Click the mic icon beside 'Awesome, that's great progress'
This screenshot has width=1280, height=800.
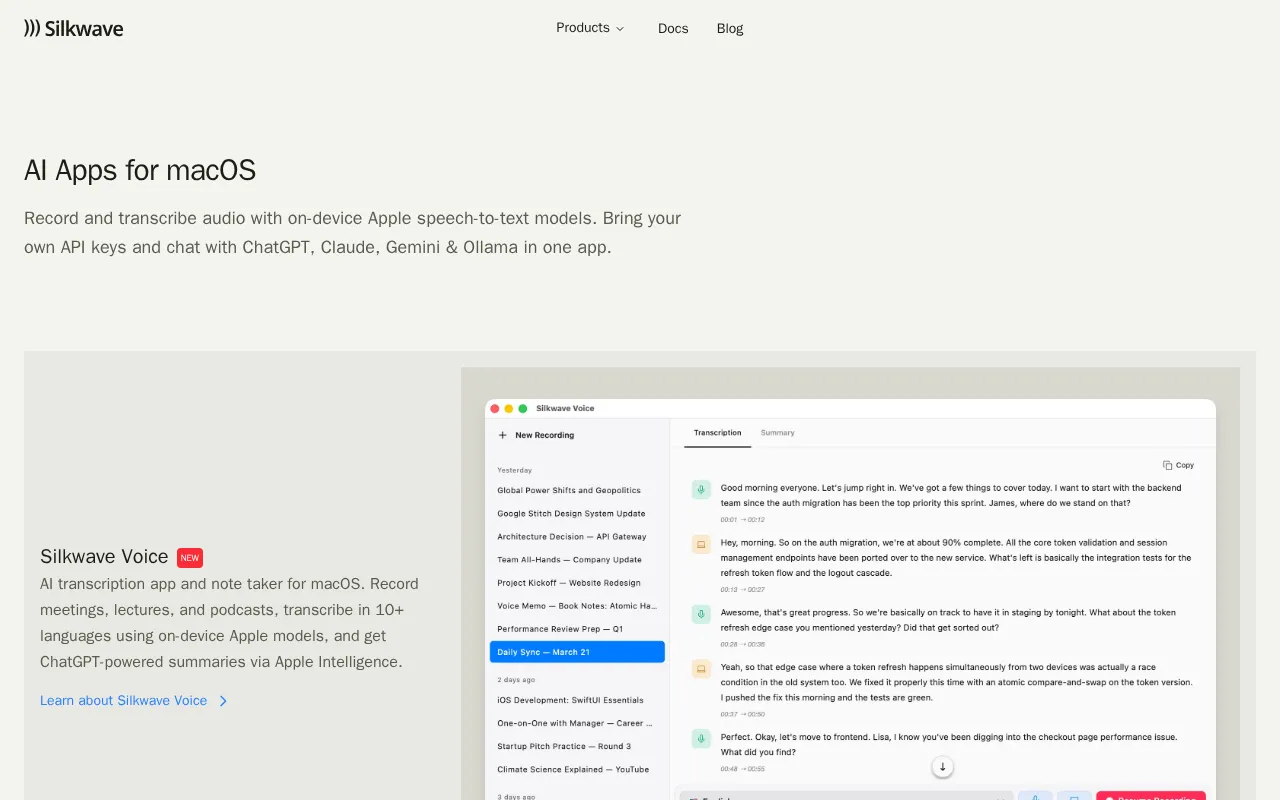pyautogui.click(x=701, y=613)
